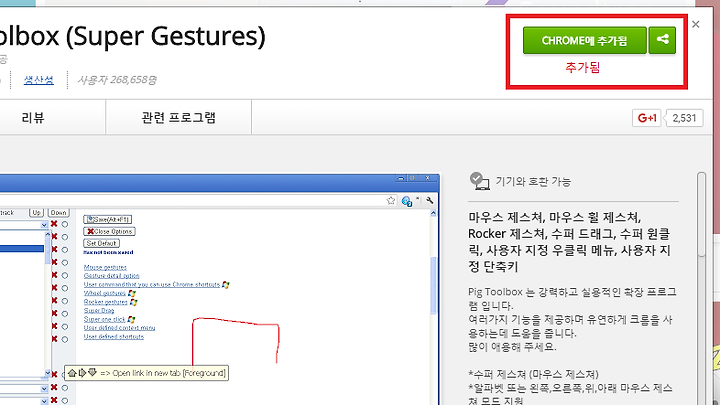Click the '많이 애용해 주세요.' line
Image resolution: width=720 pixels, height=405 pixels.
click(x=512, y=347)
